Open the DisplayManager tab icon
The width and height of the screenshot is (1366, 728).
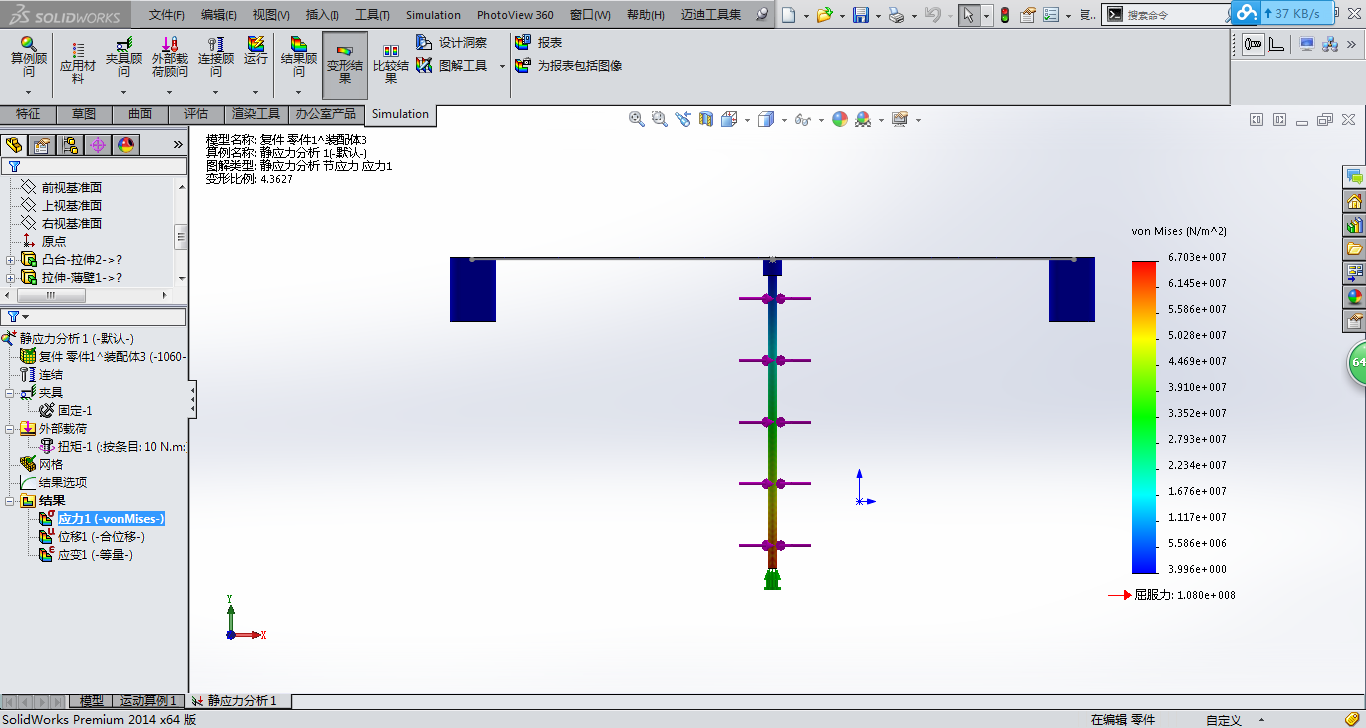click(x=126, y=145)
